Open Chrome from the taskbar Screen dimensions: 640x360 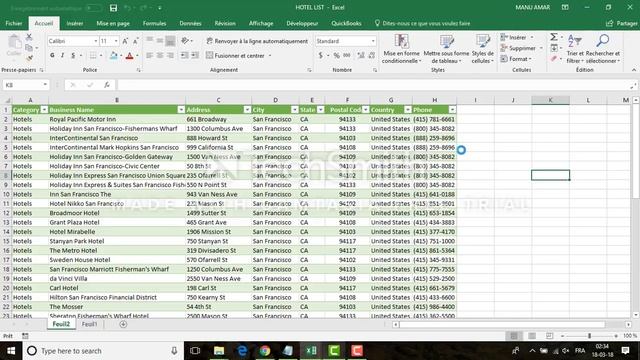pyautogui.click(x=264, y=351)
